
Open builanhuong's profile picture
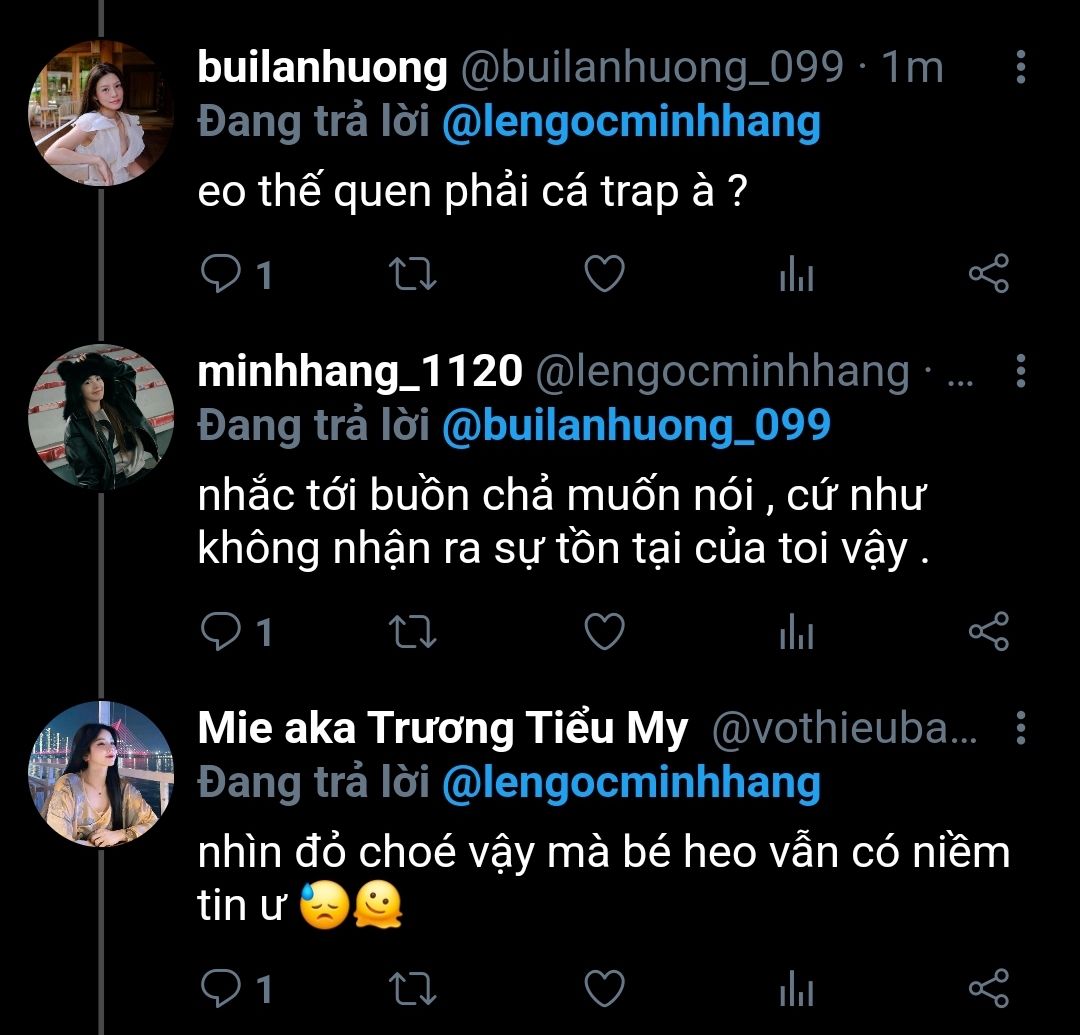(x=100, y=113)
